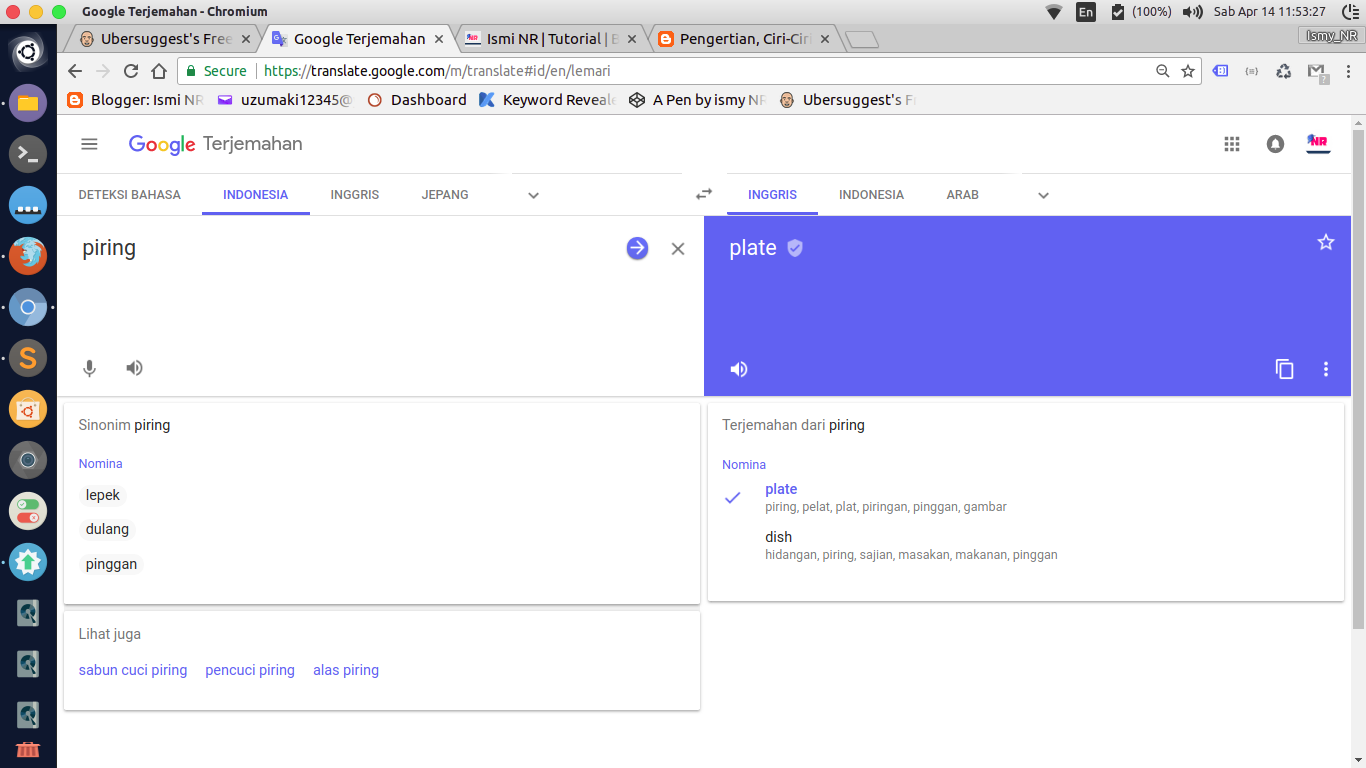Open keyboard language En indicator
This screenshot has height=768, width=1366.
click(1086, 12)
